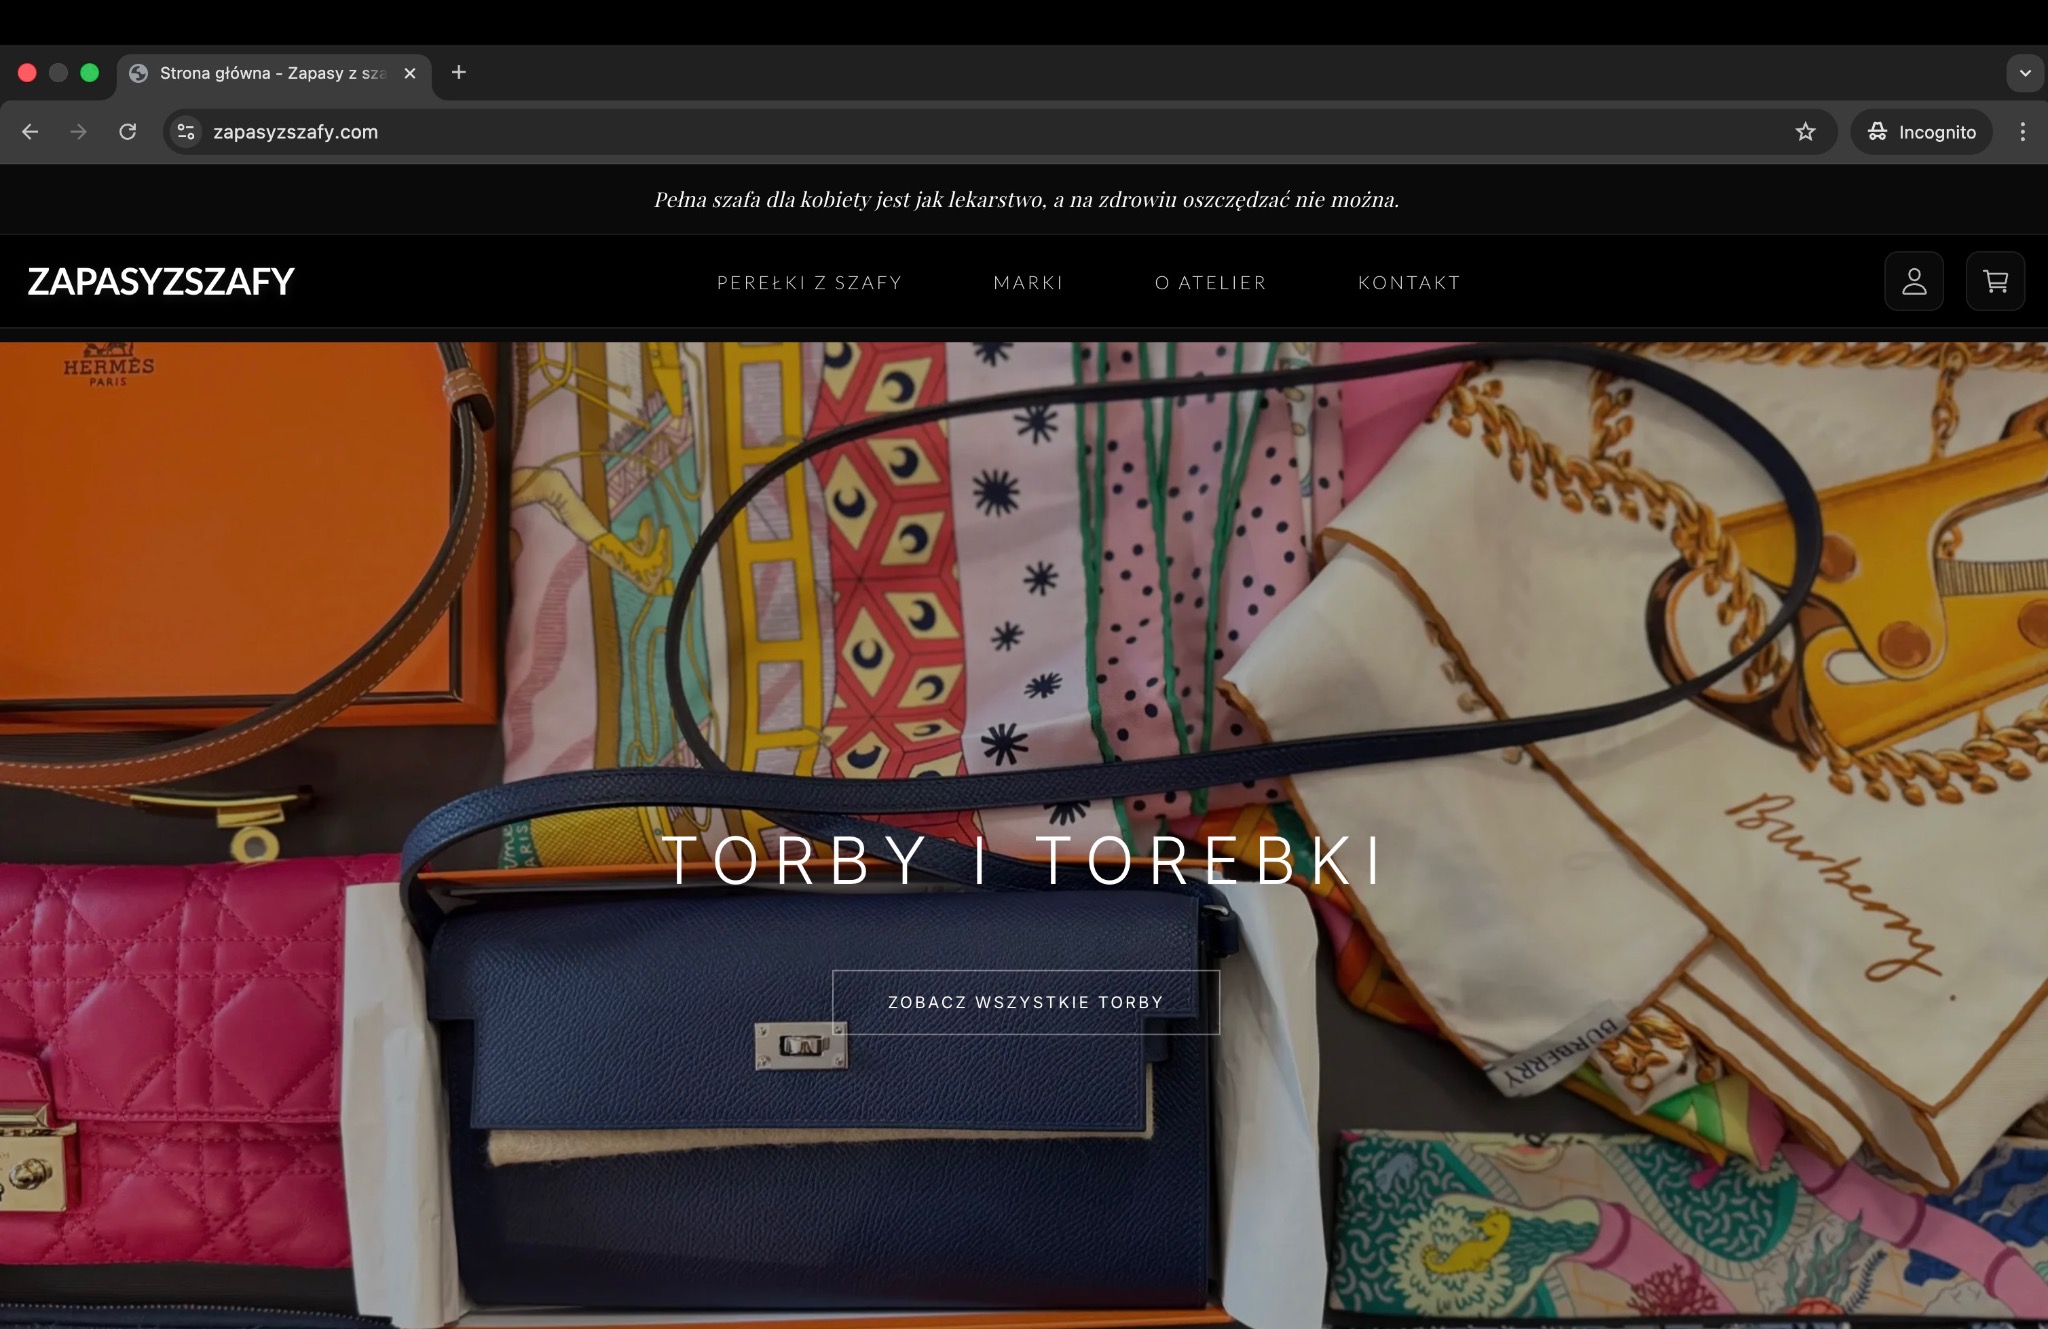Screen dimensions: 2048x1329
Task: Click the ZAPASYZSZAFY logo
Action: point(162,281)
